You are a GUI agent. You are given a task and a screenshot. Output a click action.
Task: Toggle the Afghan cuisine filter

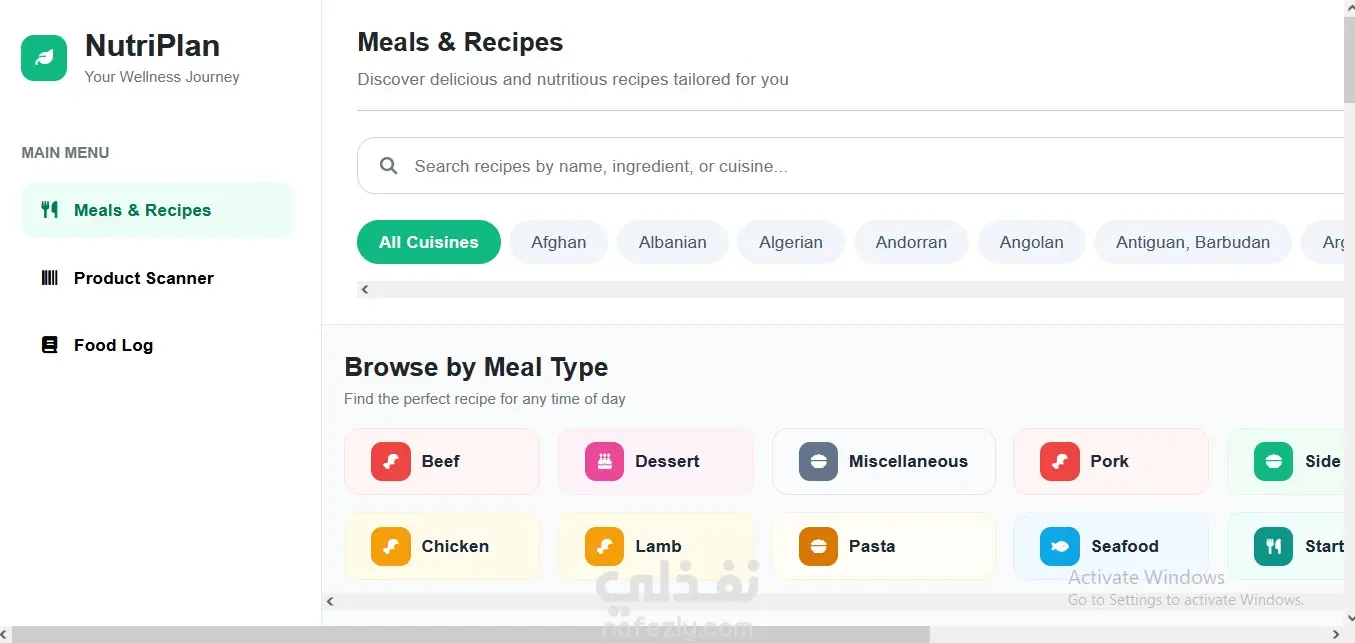click(x=558, y=242)
